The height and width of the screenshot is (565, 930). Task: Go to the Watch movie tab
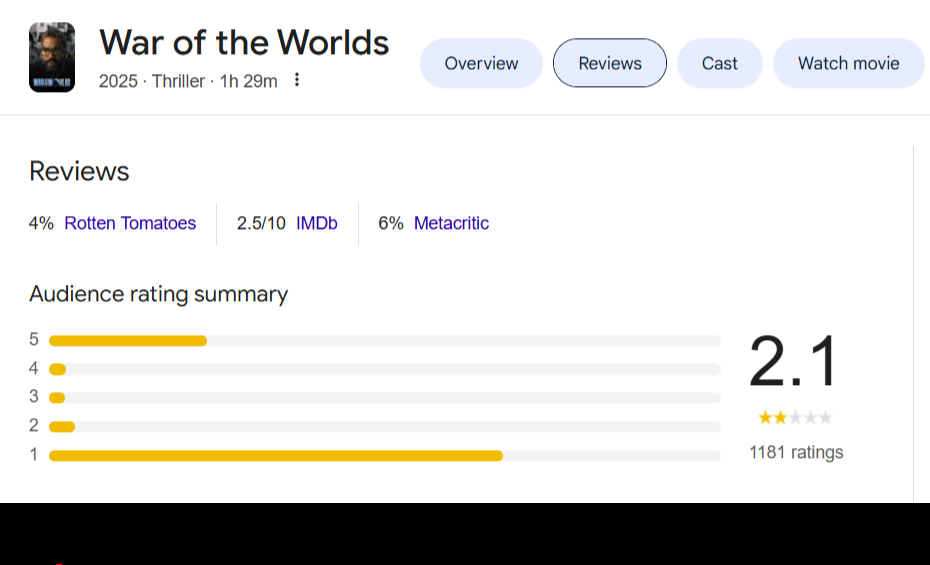[x=848, y=63]
